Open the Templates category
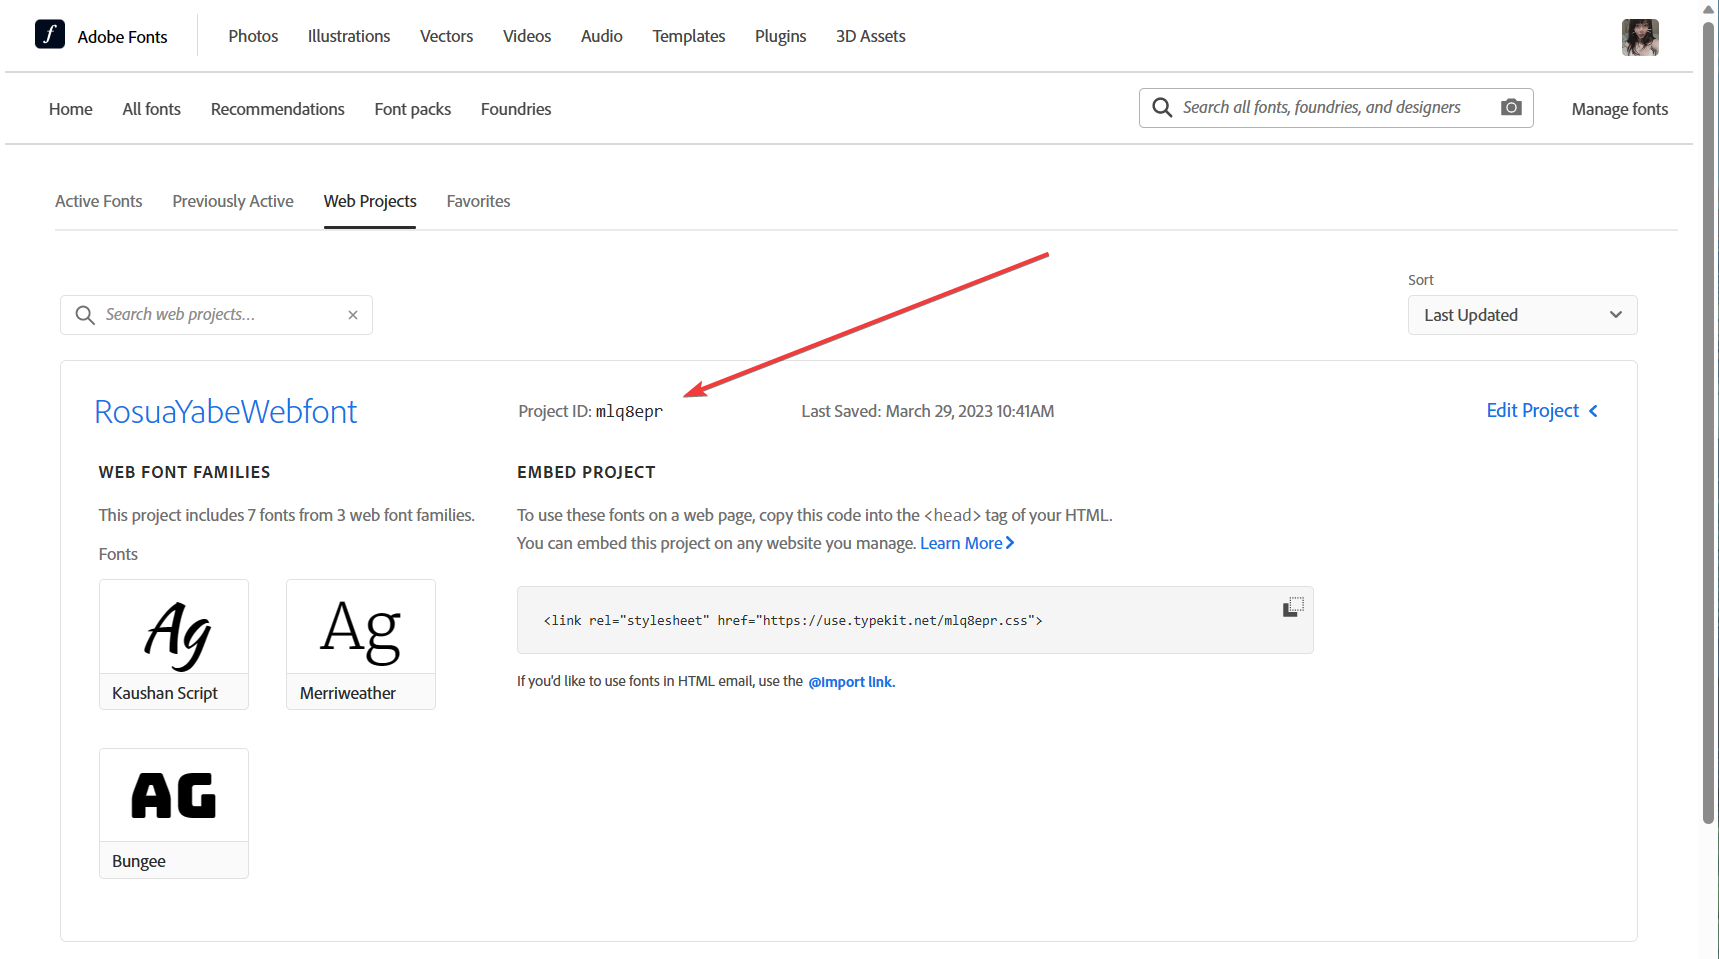The height and width of the screenshot is (959, 1719). tap(689, 36)
